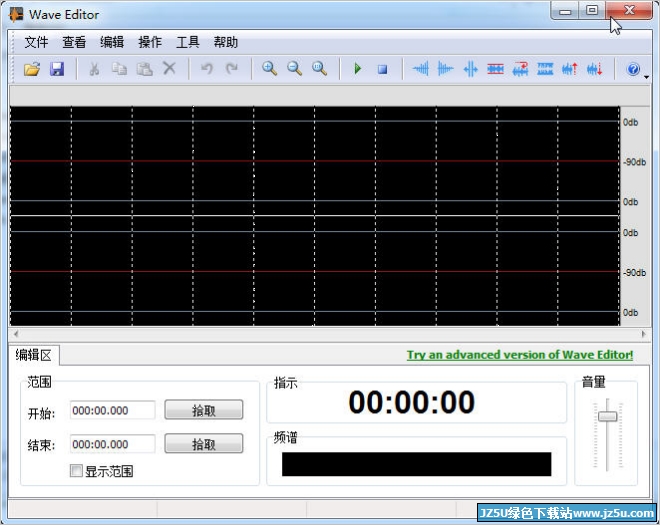Click the Paste clipboard icon
Screen dimensions: 660x525
144,69
